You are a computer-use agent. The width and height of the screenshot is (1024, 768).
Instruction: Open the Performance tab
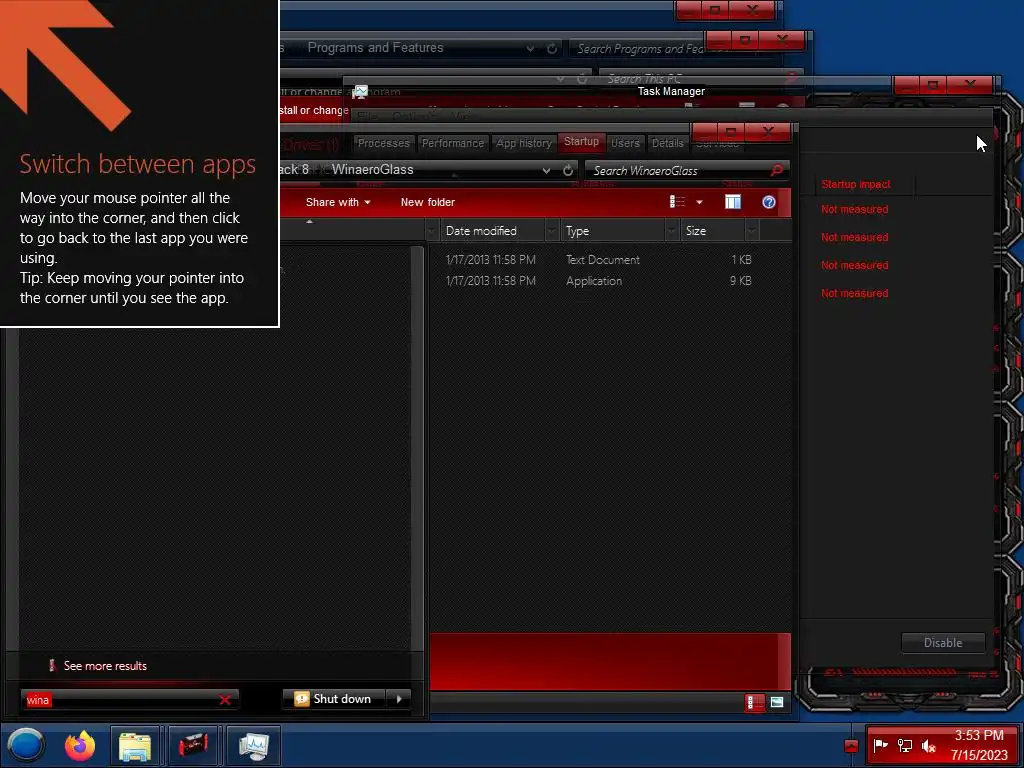point(453,143)
